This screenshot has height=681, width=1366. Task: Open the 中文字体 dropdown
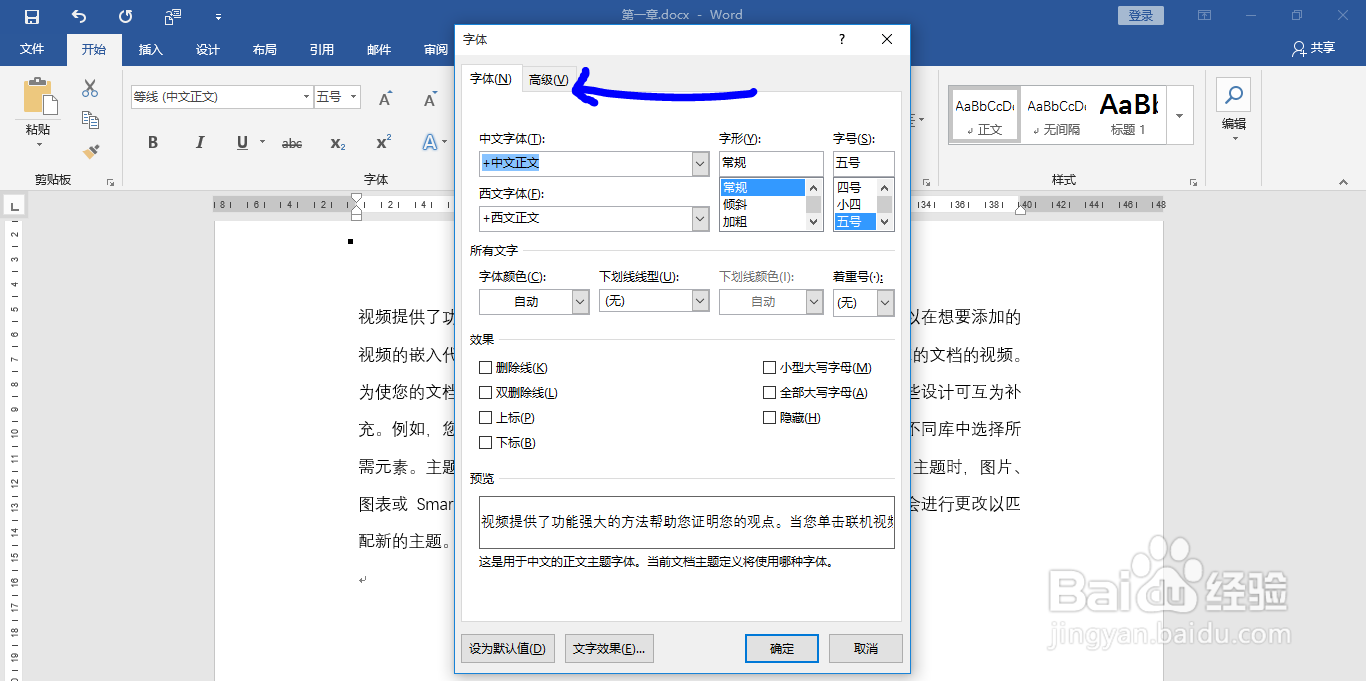click(x=699, y=163)
